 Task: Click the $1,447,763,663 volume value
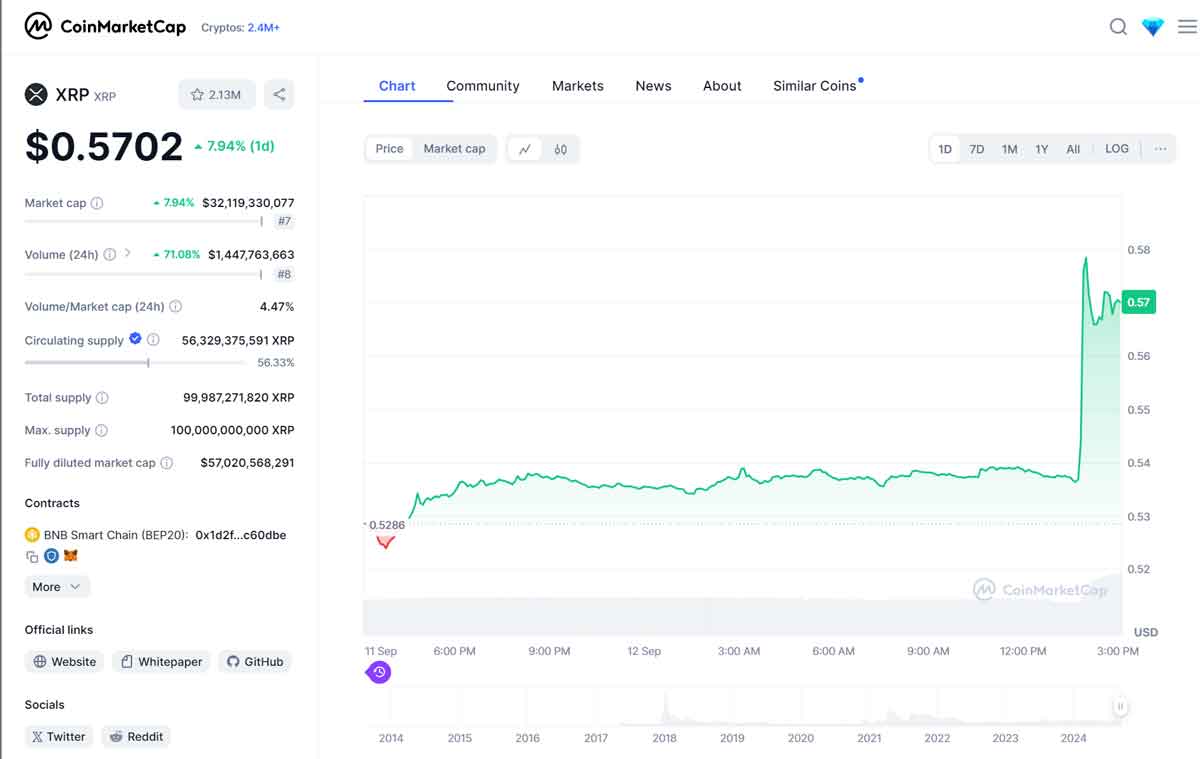point(251,254)
